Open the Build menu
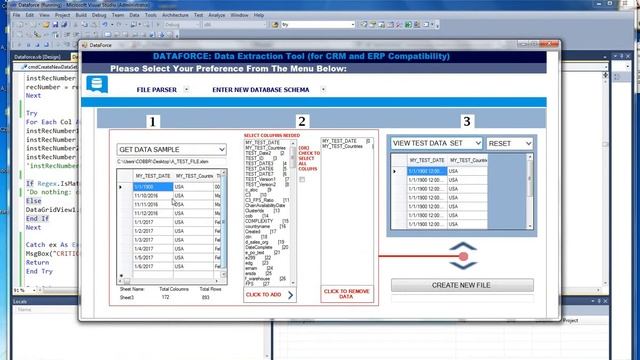Image resolution: width=640 pixels, height=360 pixels. (81, 15)
